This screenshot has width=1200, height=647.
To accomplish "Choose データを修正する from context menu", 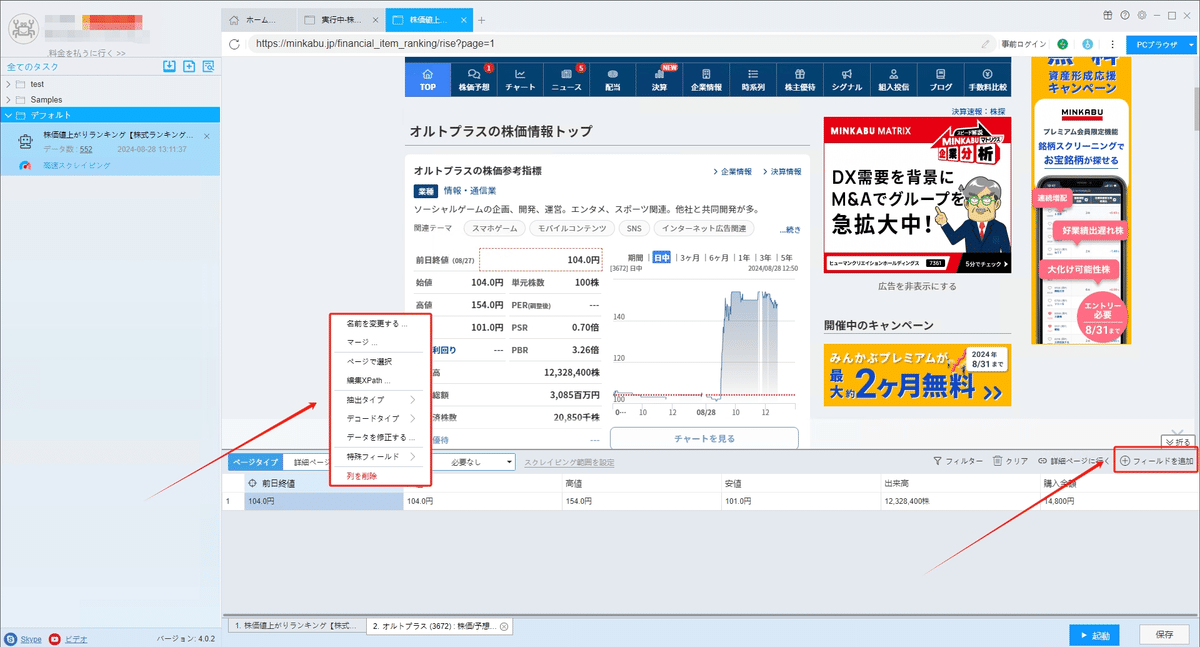I will [x=380, y=437].
